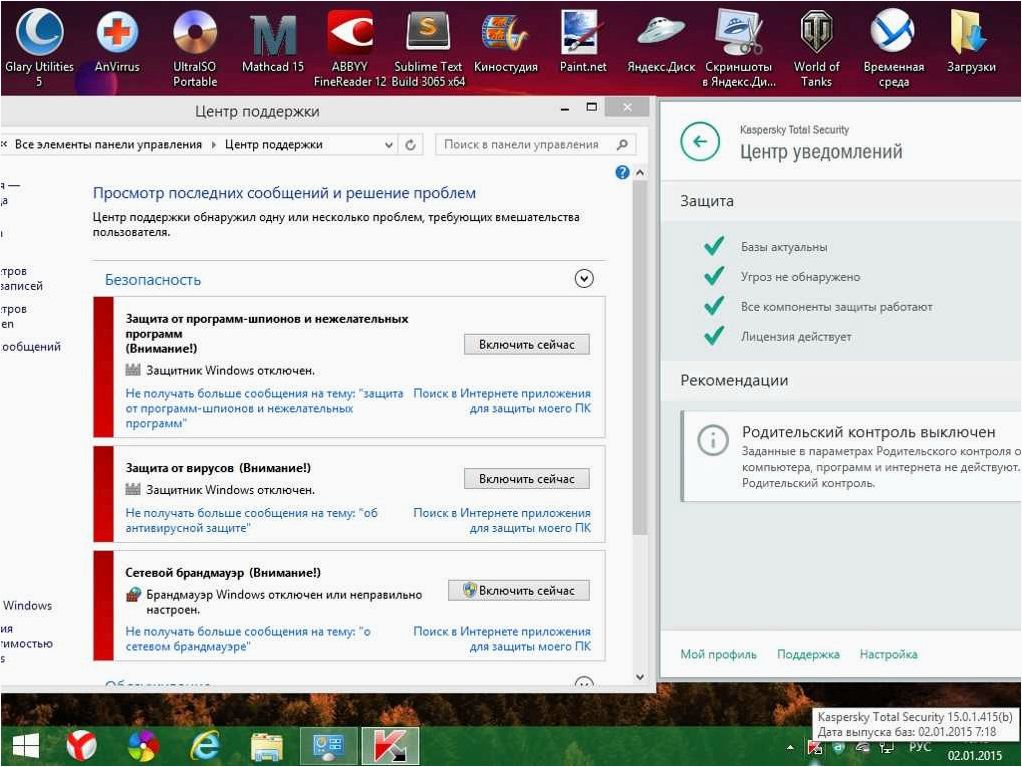Click the 02.01.2015 date in taskbar
1022x767 pixels.
coord(975,755)
